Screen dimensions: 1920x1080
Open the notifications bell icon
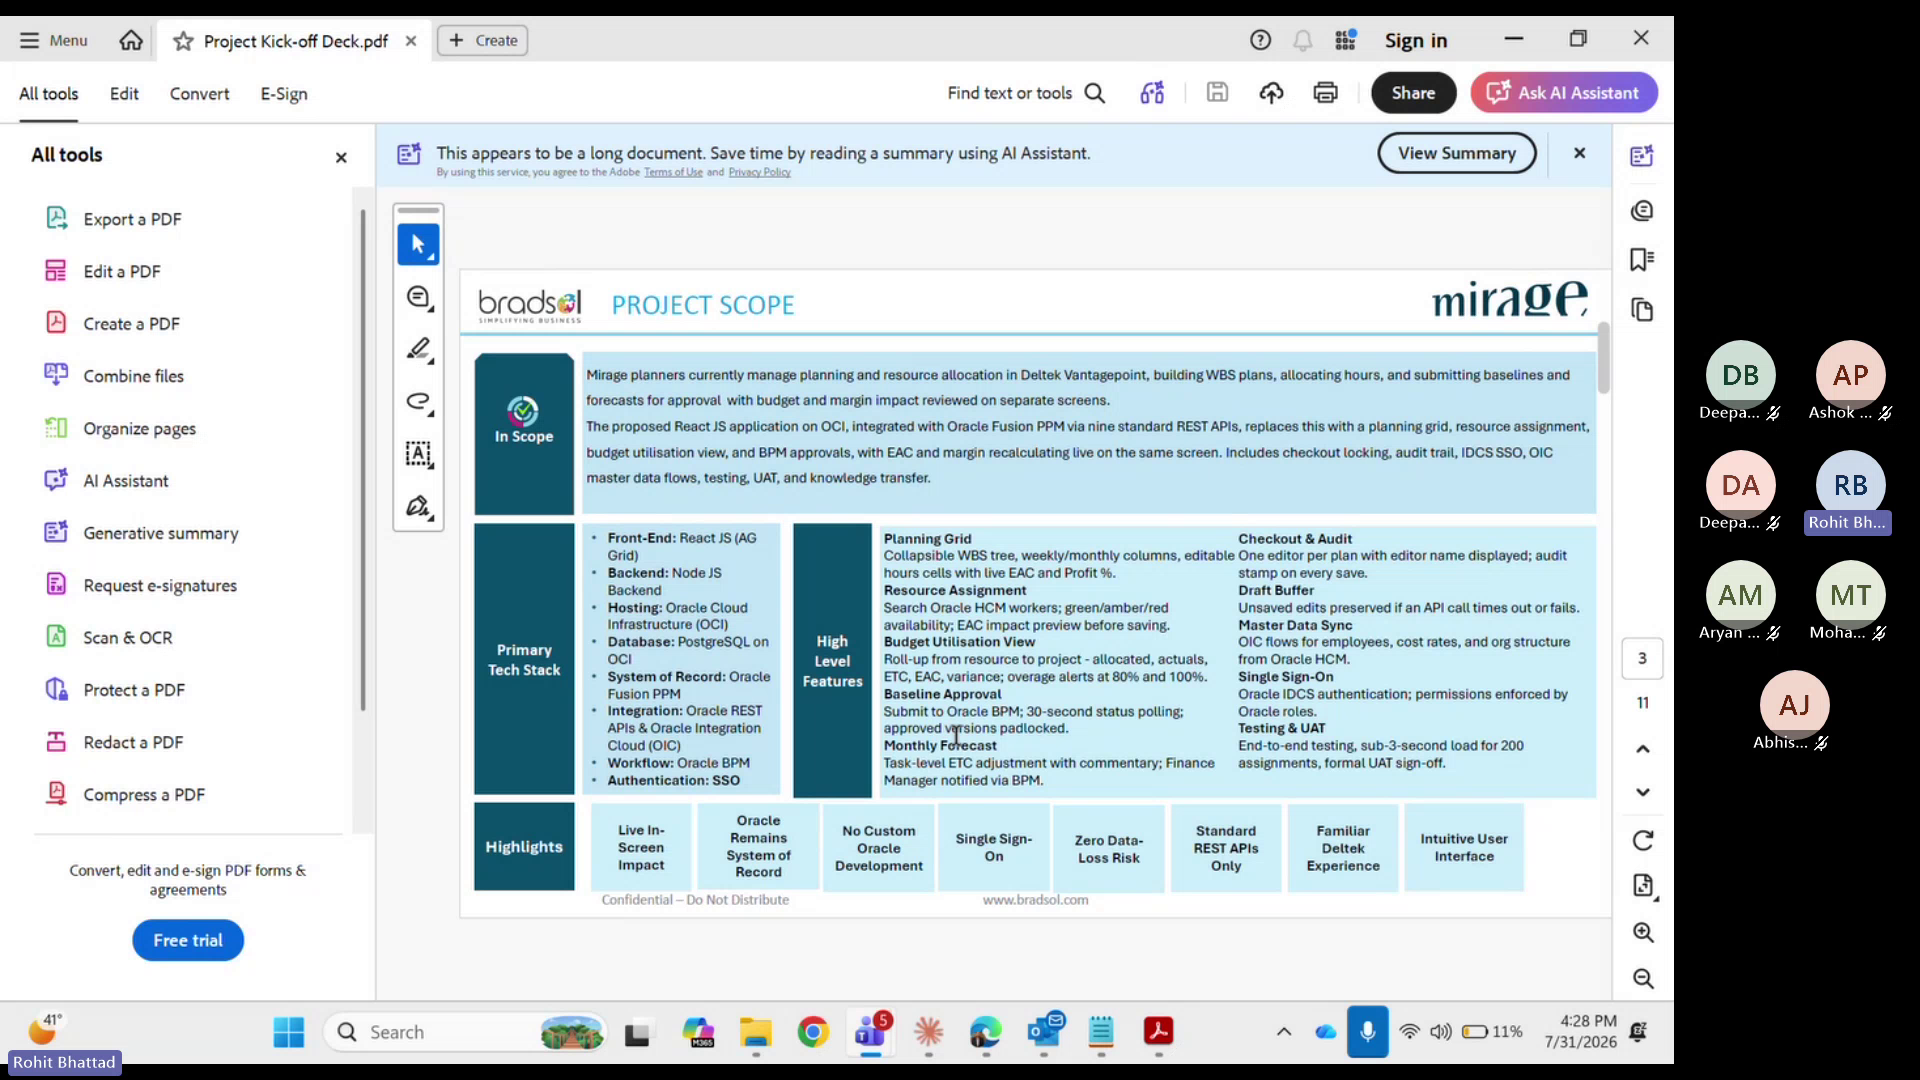click(1302, 40)
